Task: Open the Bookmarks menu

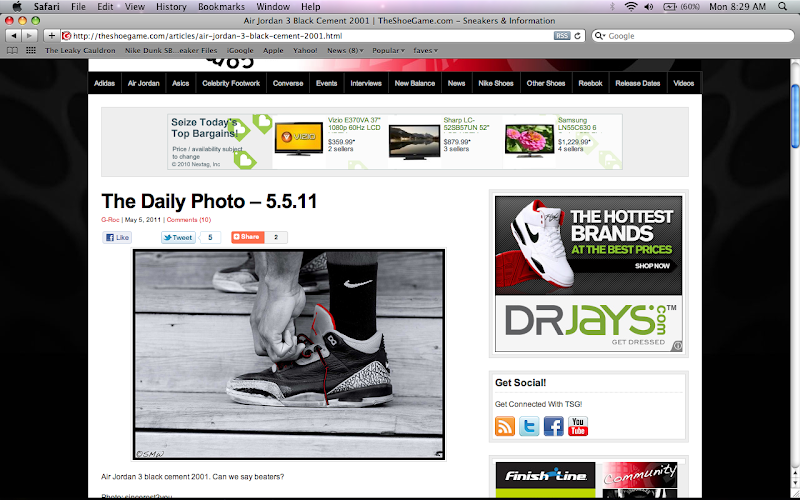Action: click(221, 7)
